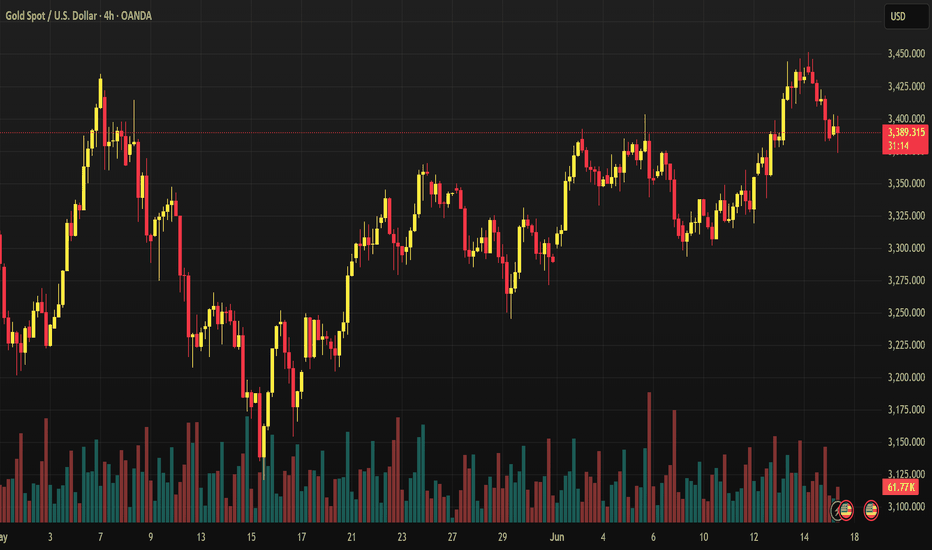This screenshot has height=550, width=932.
Task: Click the 3,350.000 price axis label
Action: click(x=906, y=184)
